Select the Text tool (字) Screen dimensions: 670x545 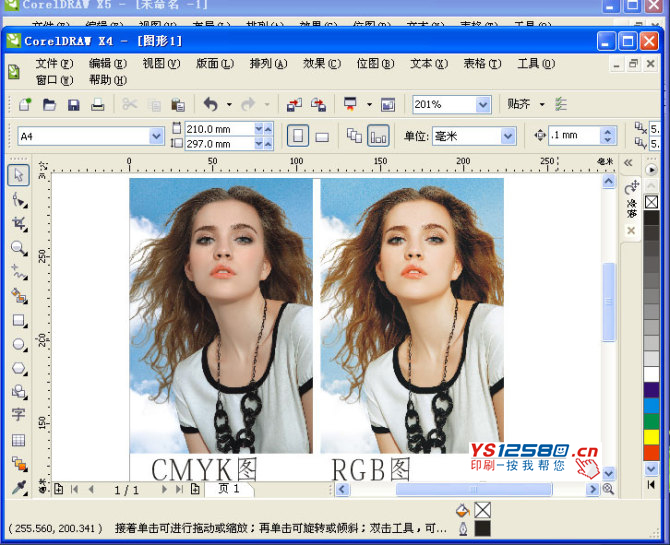(18, 415)
